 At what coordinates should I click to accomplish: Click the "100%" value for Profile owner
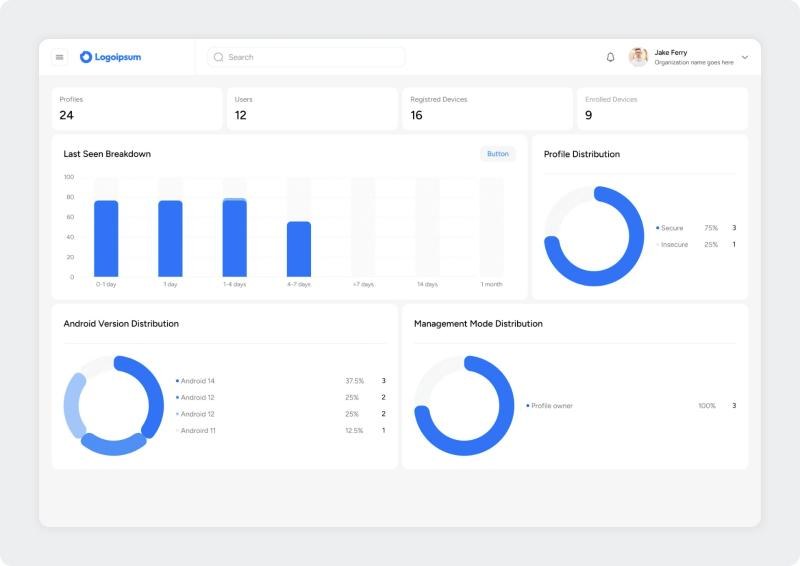click(707, 406)
